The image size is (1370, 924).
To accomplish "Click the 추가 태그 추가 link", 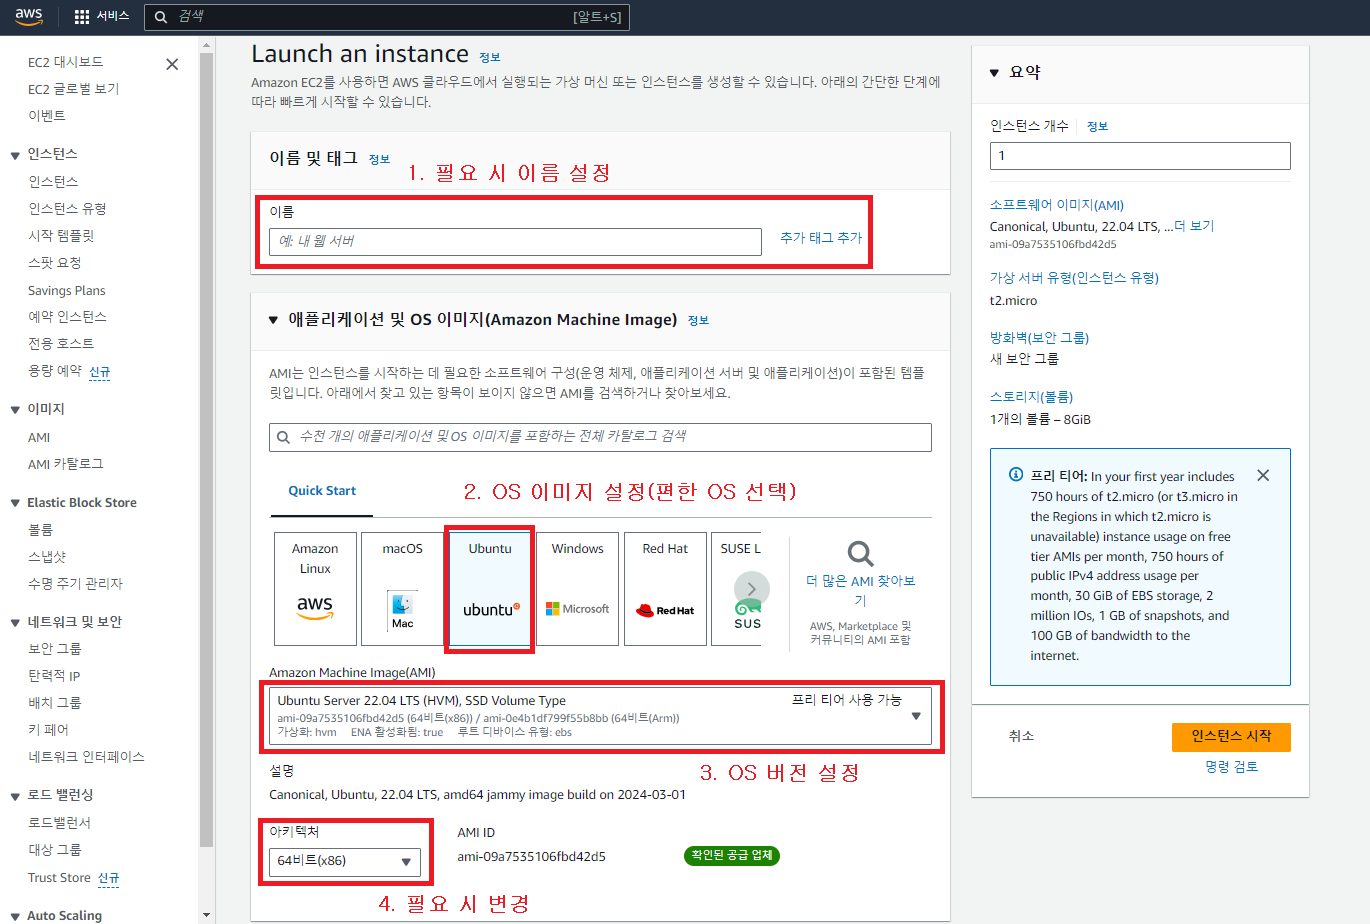I will pyautogui.click(x=821, y=238).
